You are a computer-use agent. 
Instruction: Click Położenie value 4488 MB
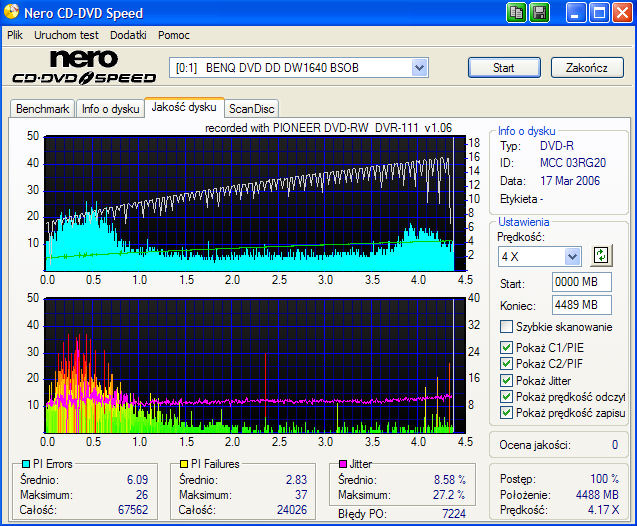tap(597, 495)
